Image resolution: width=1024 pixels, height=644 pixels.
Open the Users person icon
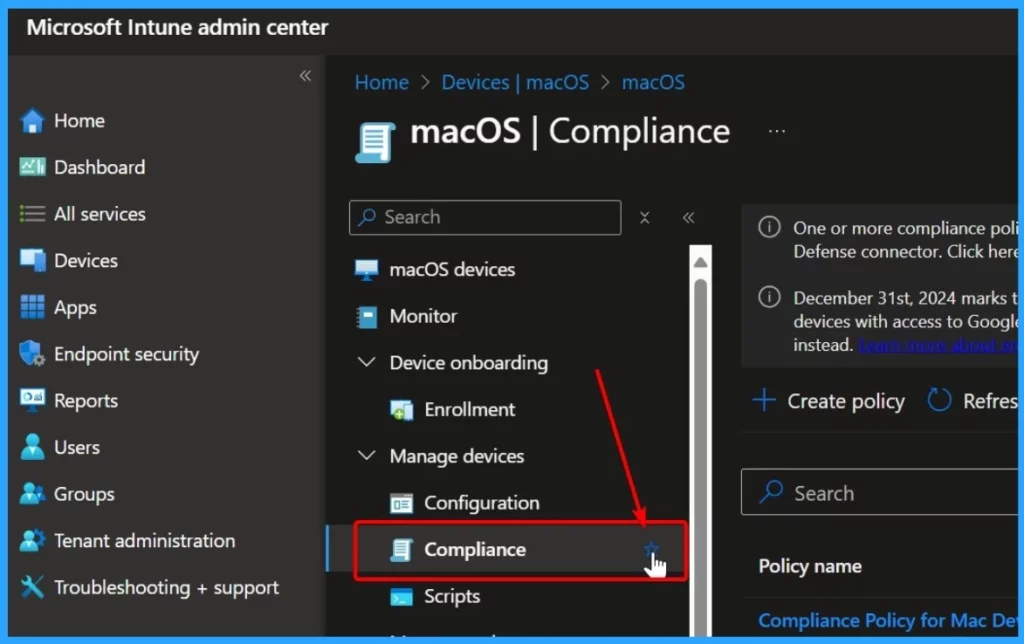pyautogui.click(x=32, y=447)
